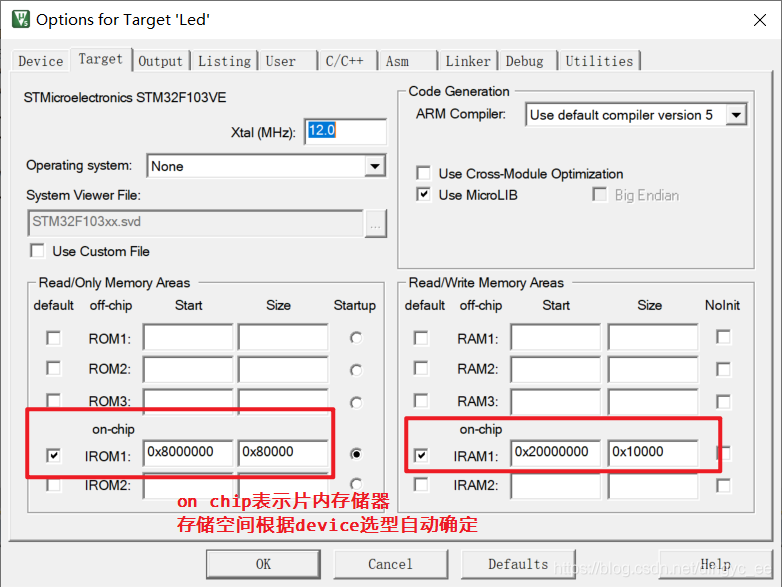
Task: Toggle Use MicroLIB checkbox
Action: coord(423,195)
